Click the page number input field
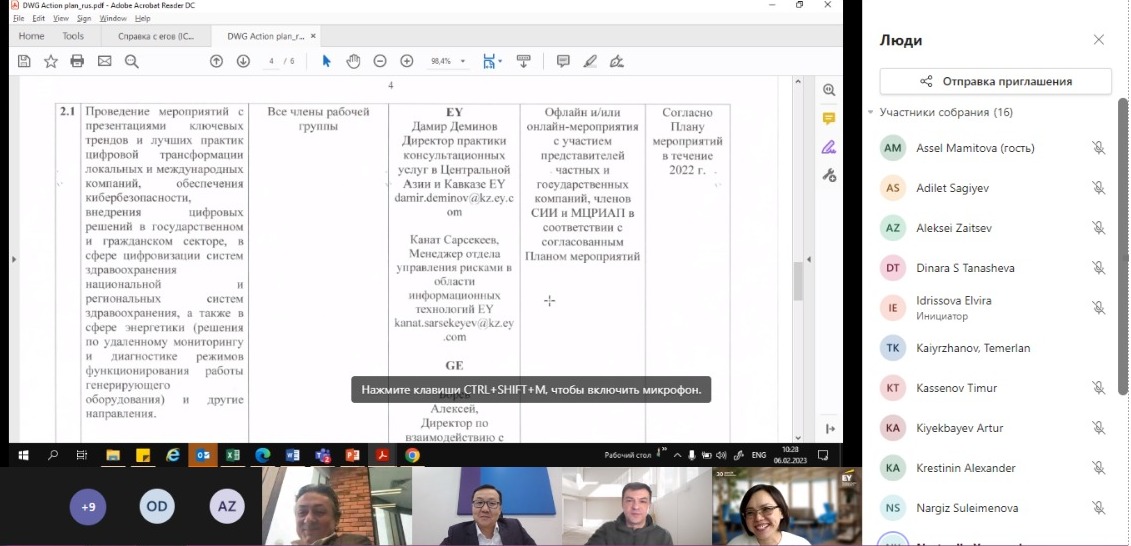 [x=271, y=61]
